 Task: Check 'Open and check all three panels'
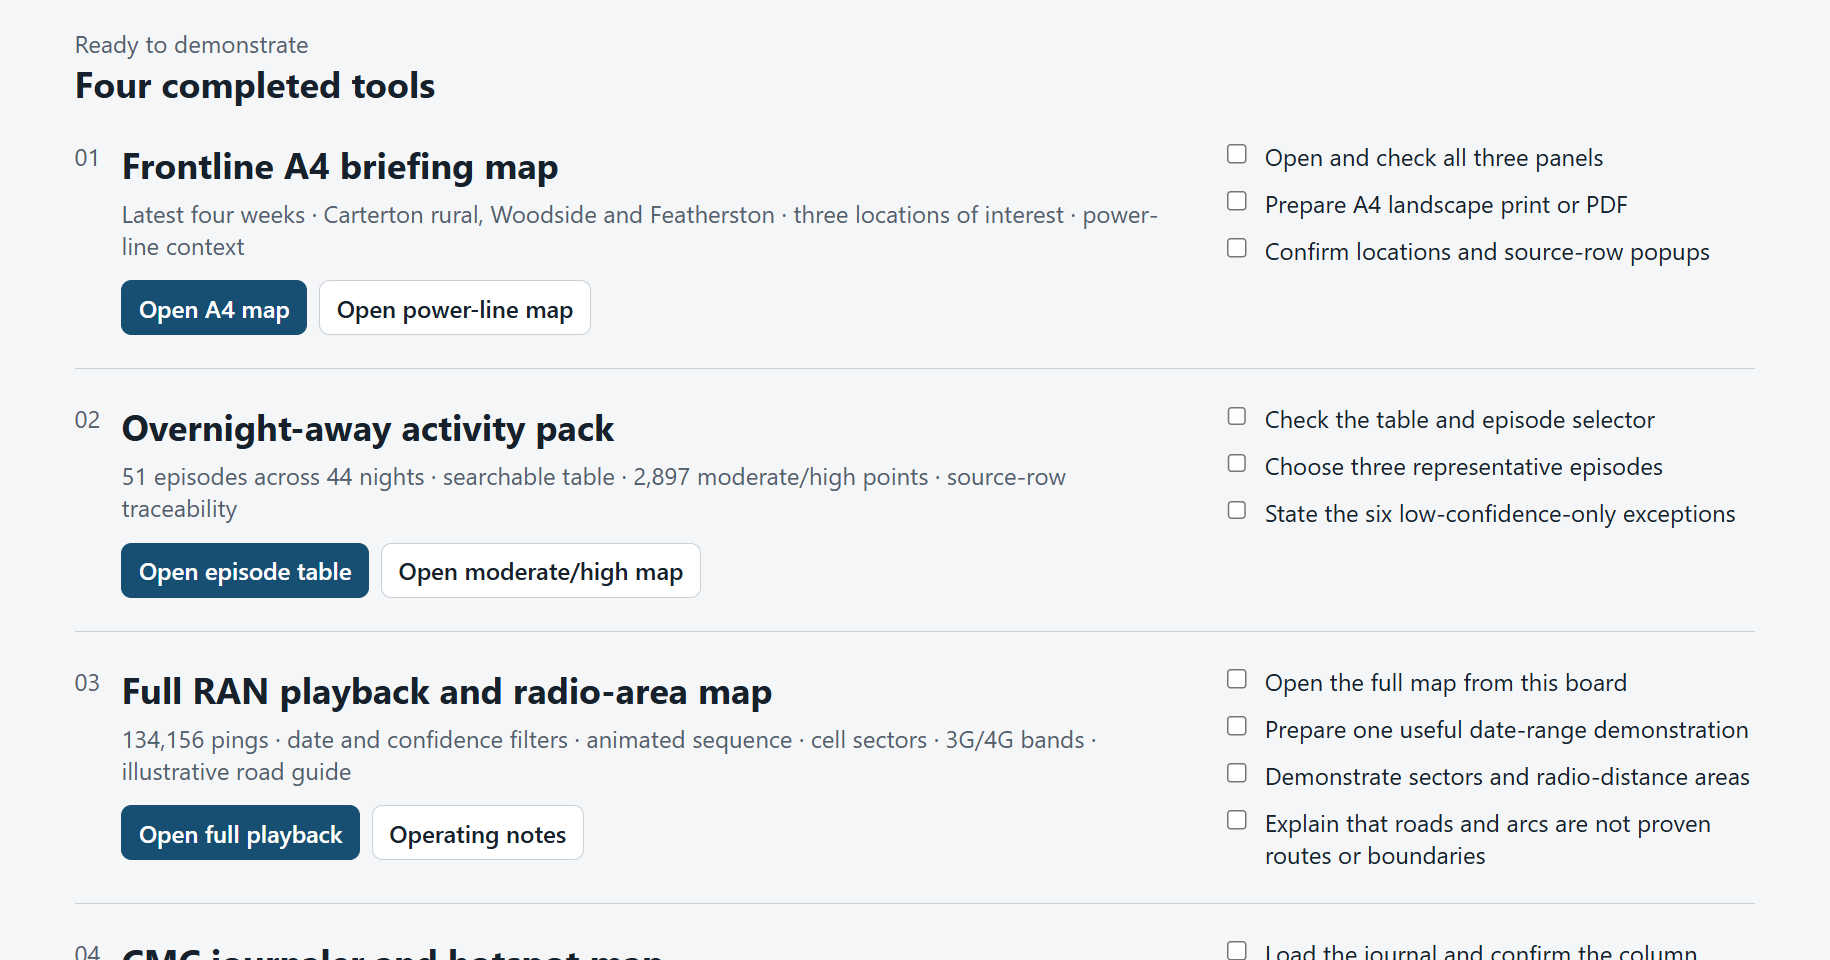coord(1237,154)
